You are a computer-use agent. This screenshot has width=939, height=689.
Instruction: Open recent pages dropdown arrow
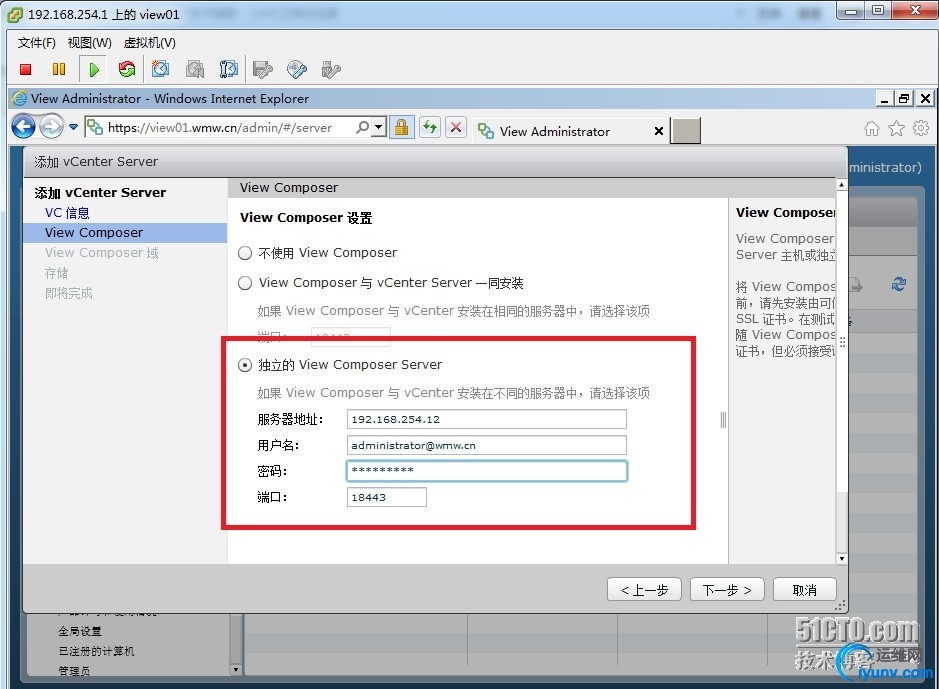[73, 127]
